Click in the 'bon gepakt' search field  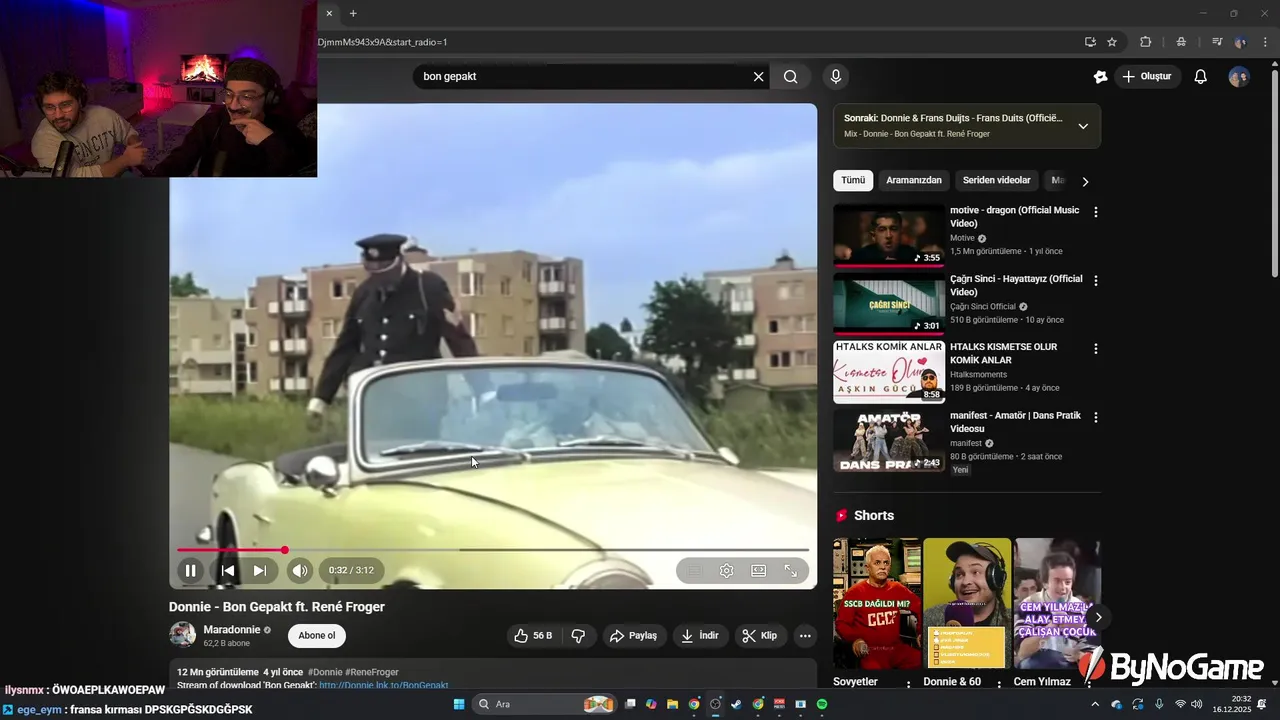tap(585, 77)
